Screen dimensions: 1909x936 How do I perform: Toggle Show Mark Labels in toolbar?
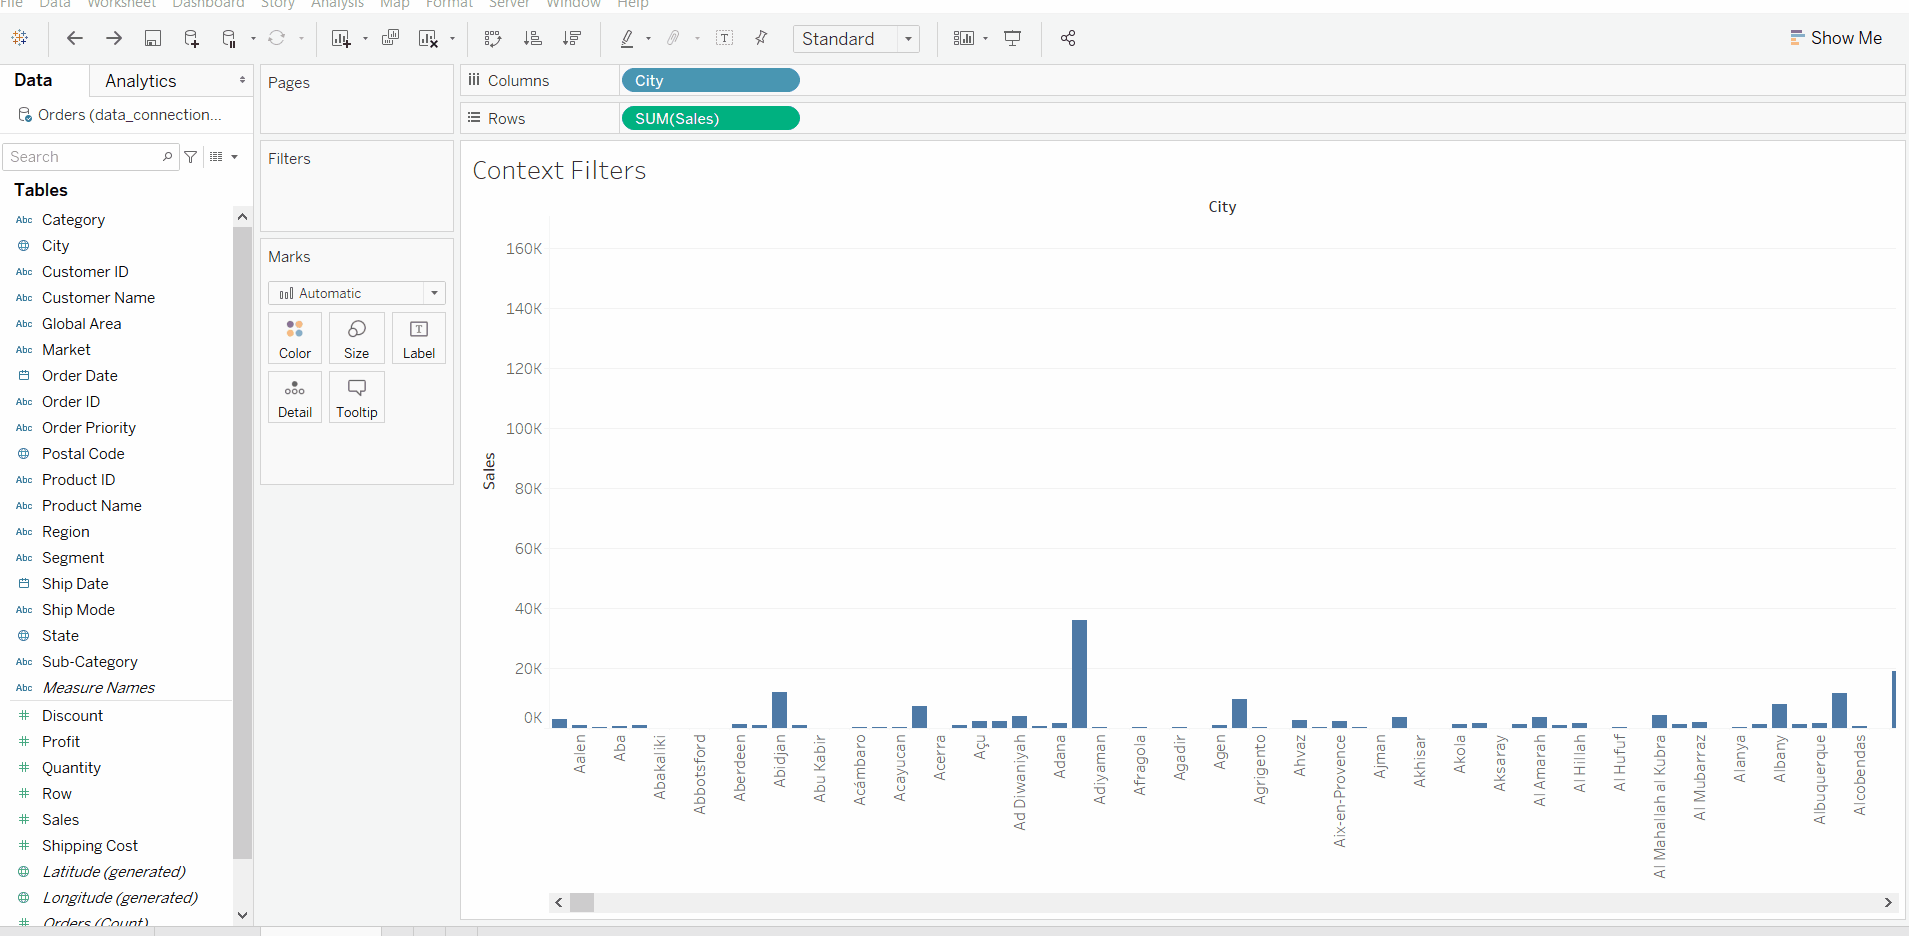click(726, 38)
